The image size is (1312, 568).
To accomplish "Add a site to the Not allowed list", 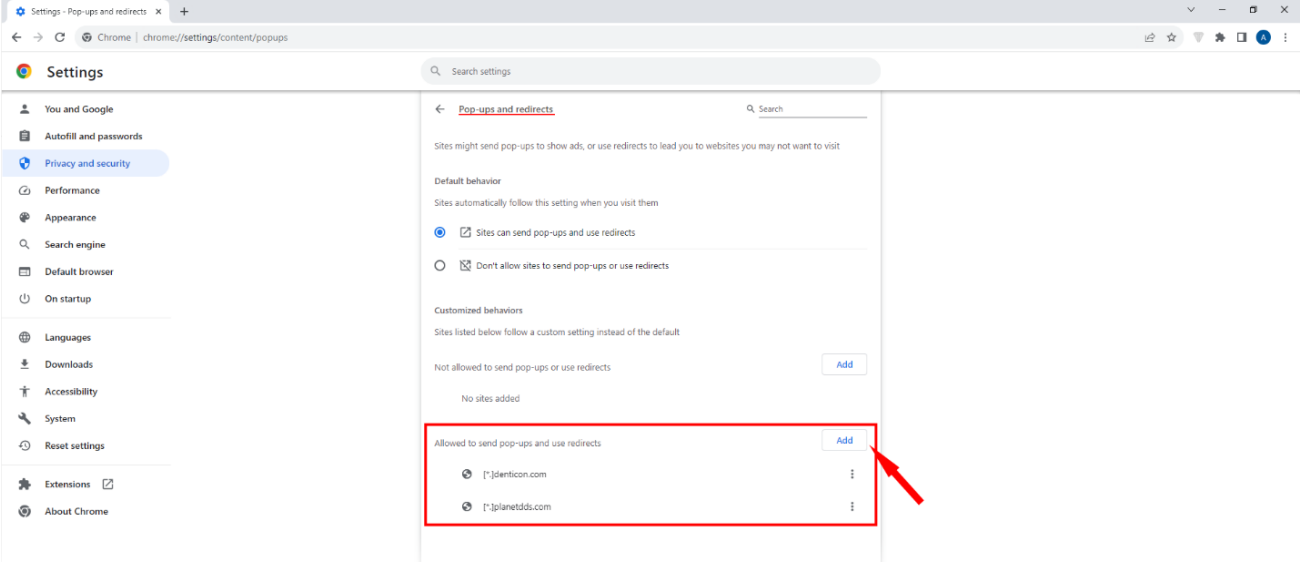I will (844, 365).
